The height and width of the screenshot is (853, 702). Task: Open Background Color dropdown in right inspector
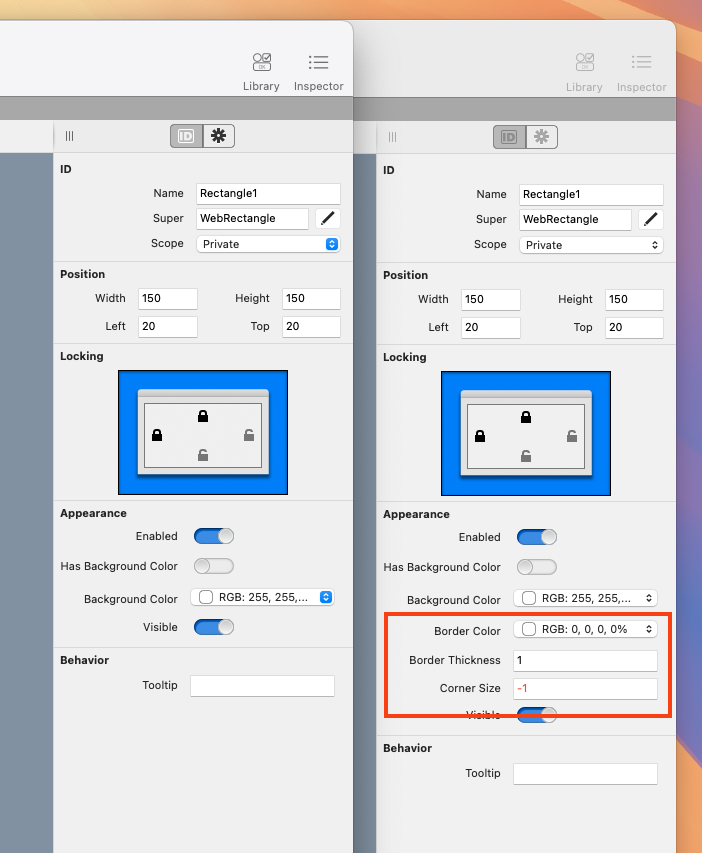pyautogui.click(x=586, y=598)
